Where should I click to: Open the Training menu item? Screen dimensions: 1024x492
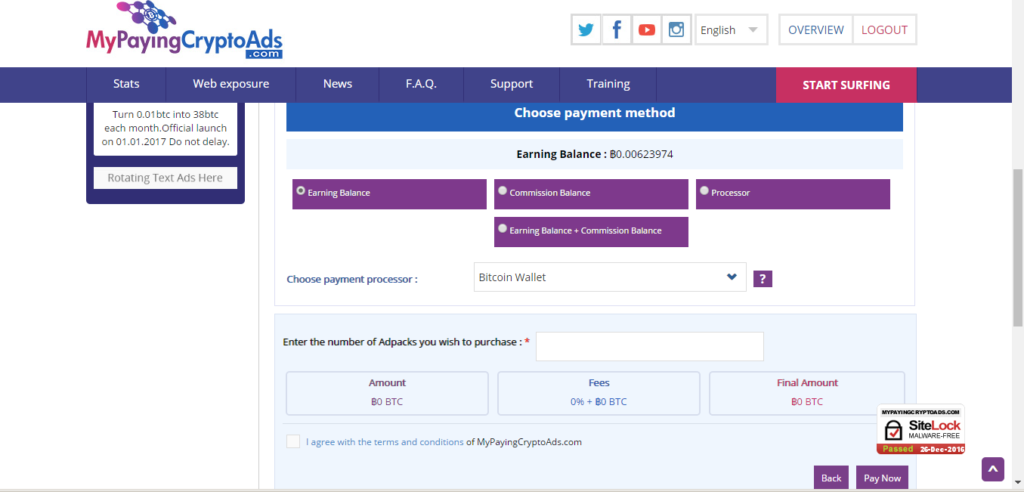click(x=608, y=84)
